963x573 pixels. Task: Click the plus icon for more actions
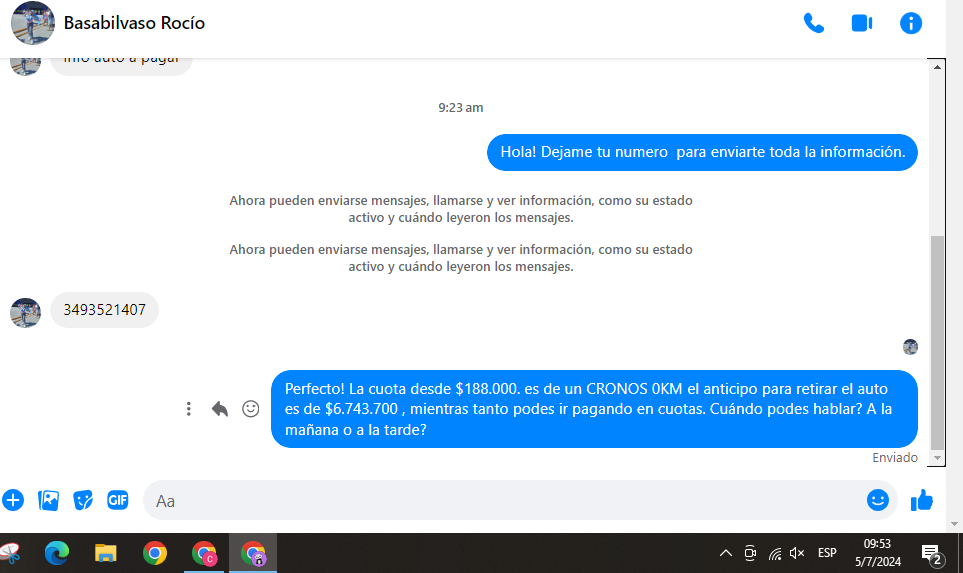[13, 500]
